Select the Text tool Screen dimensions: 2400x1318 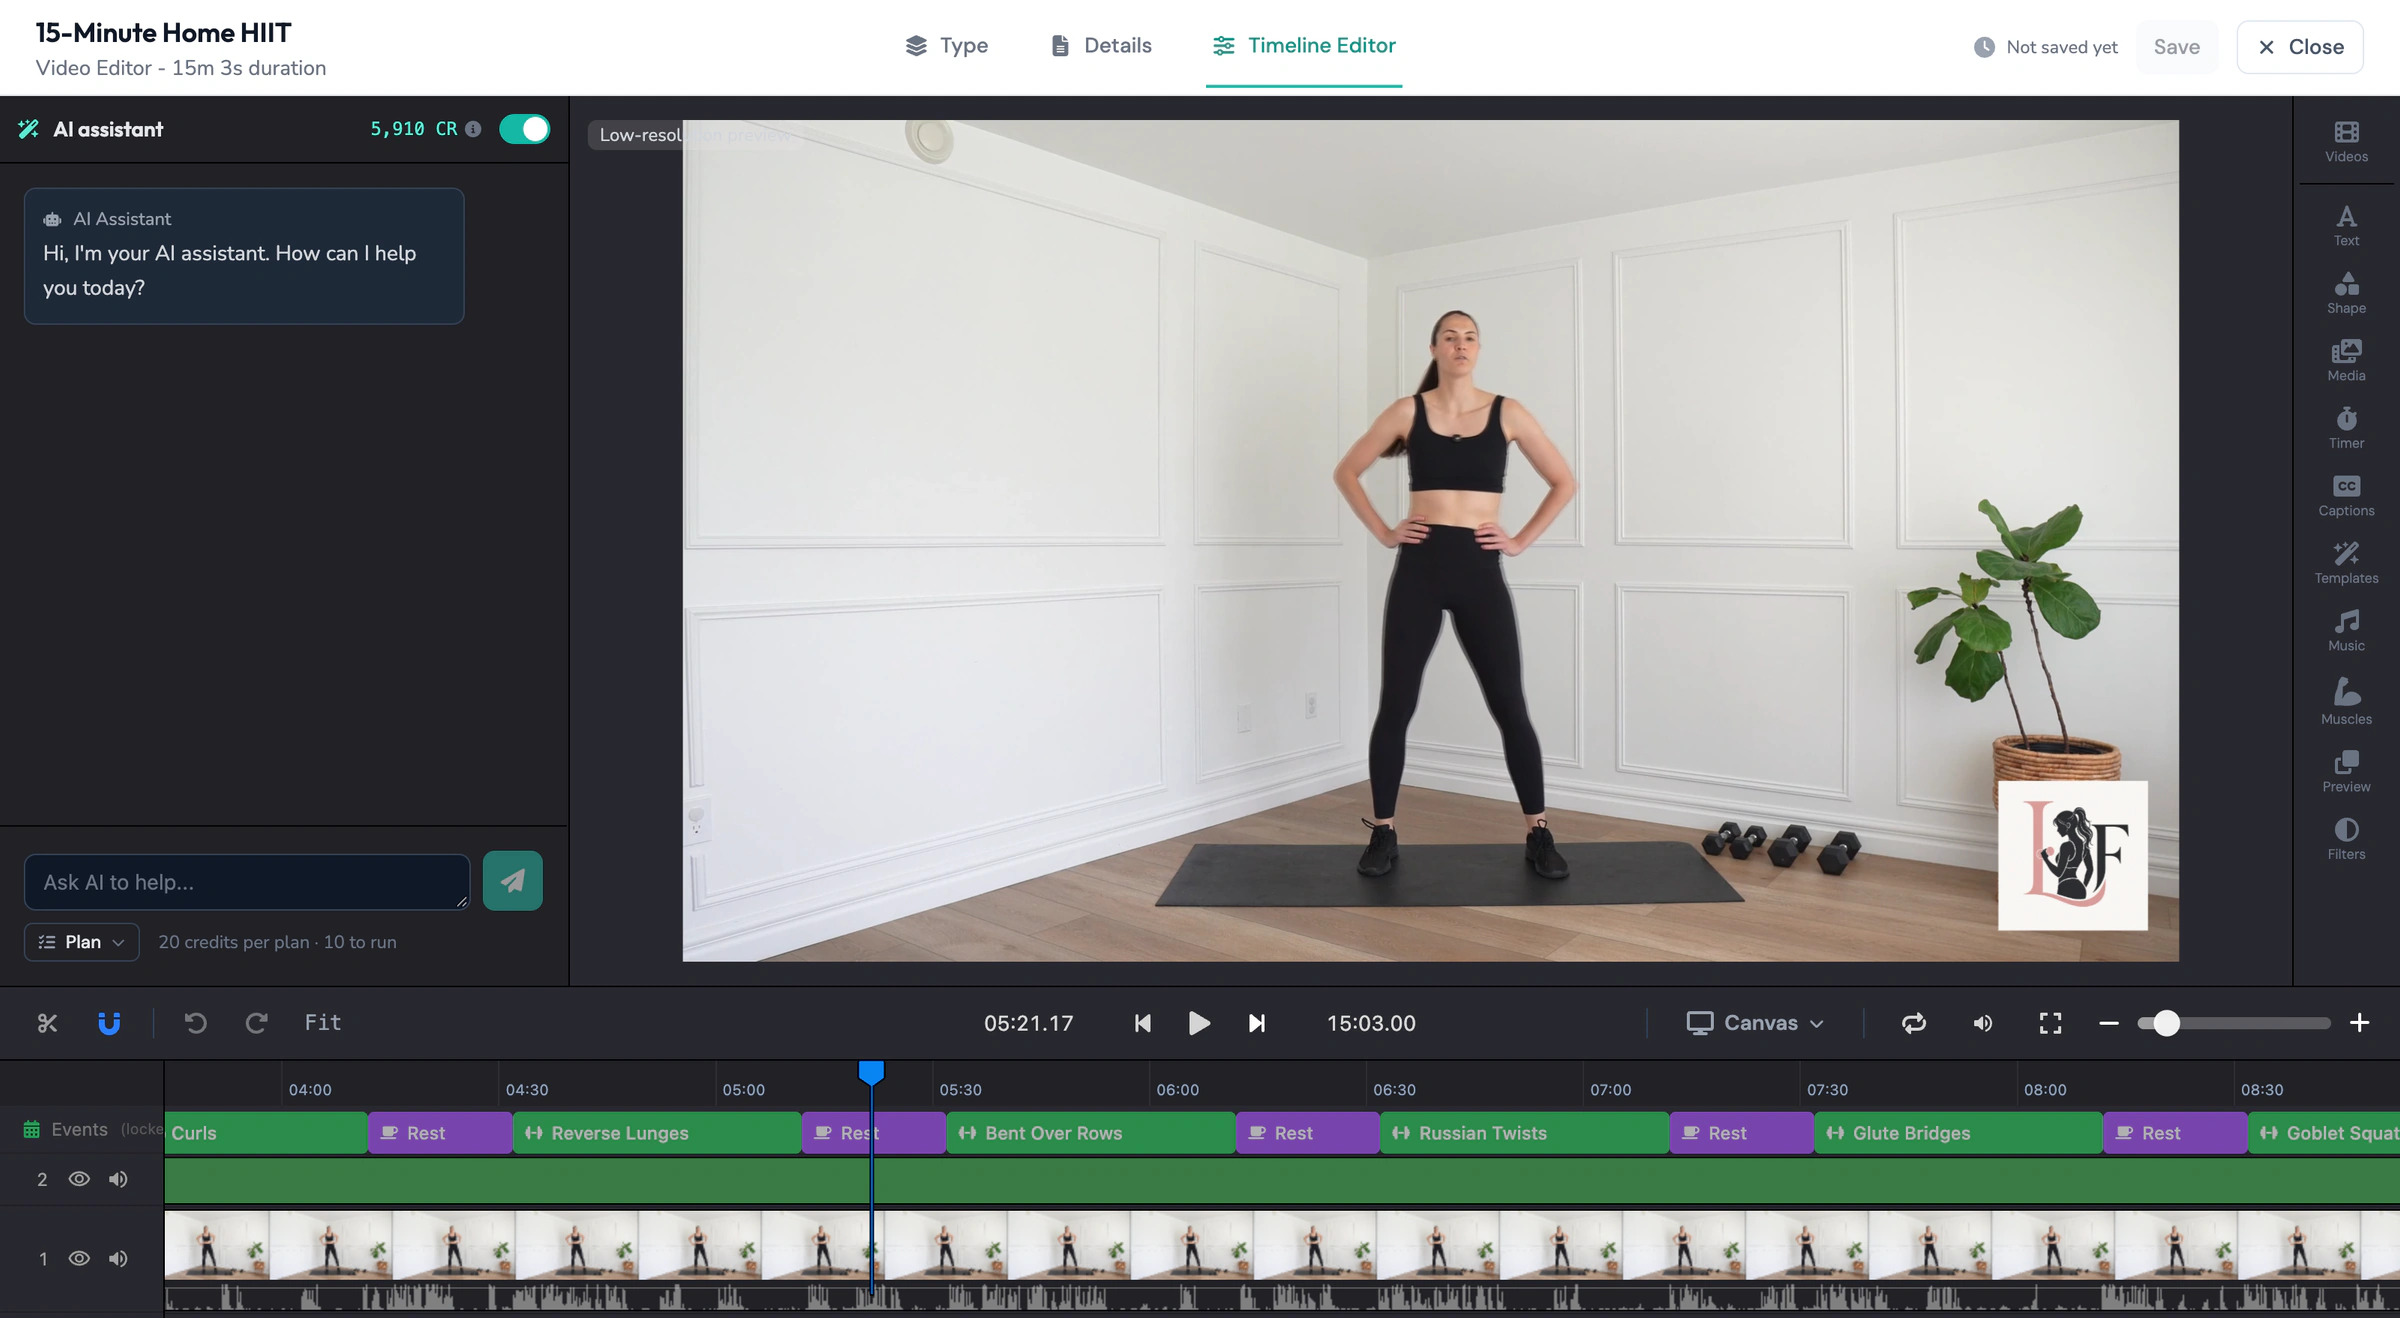click(x=2346, y=226)
